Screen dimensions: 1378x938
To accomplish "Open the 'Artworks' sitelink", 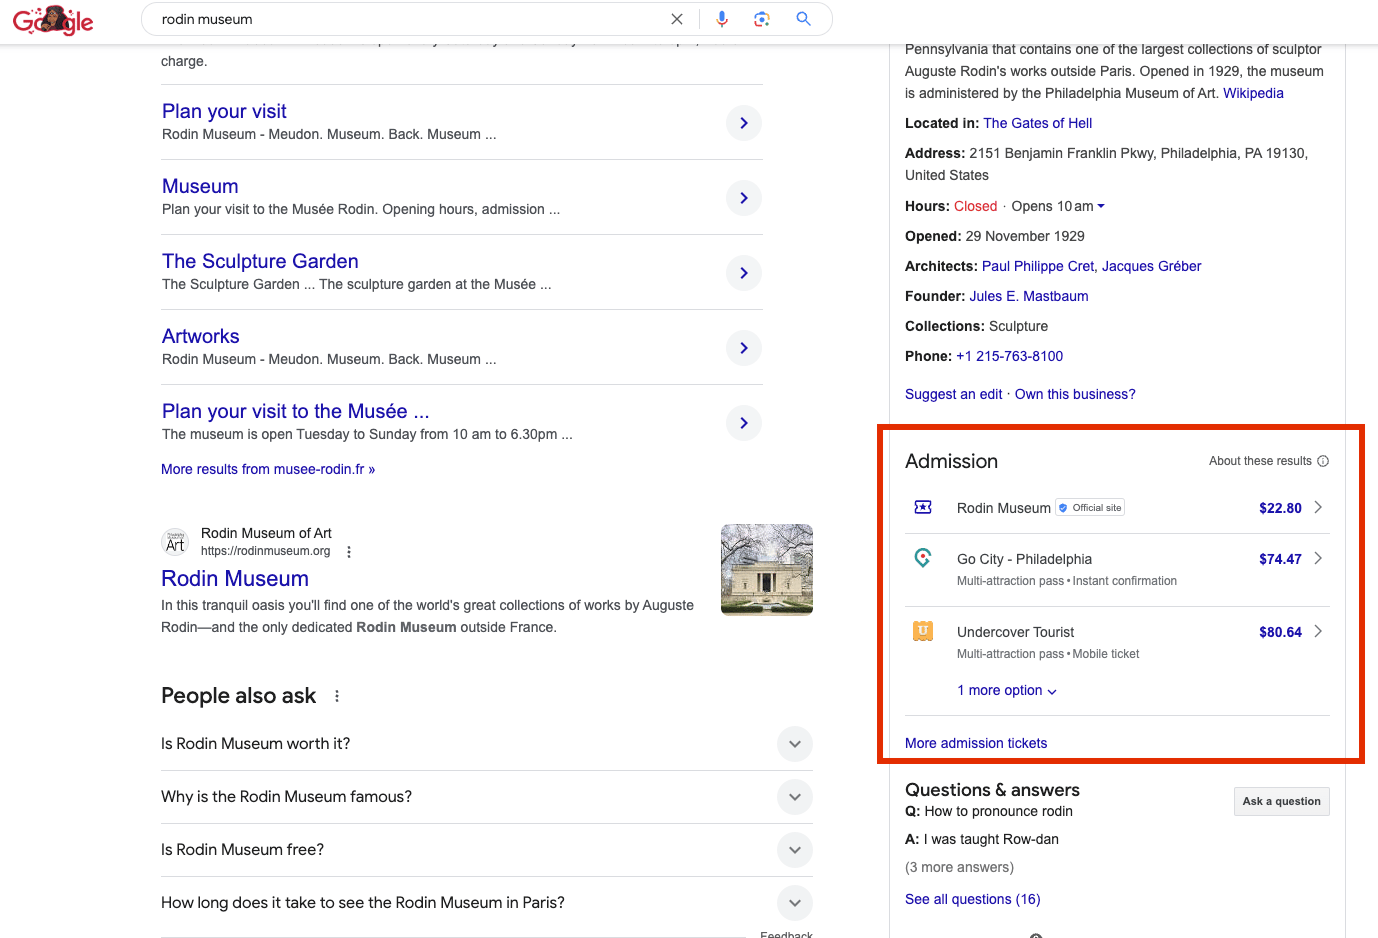I will [200, 336].
